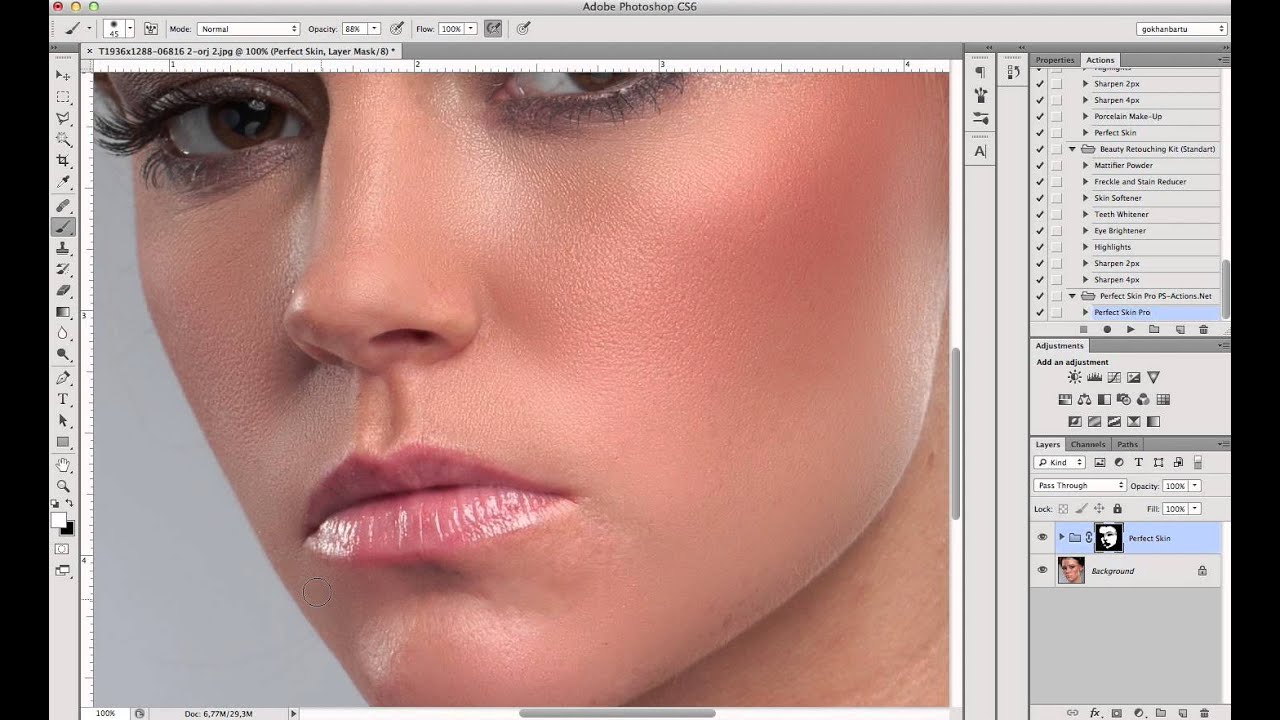Expand the Perfect Skin layer group
The width and height of the screenshot is (1280, 720).
pos(1061,538)
